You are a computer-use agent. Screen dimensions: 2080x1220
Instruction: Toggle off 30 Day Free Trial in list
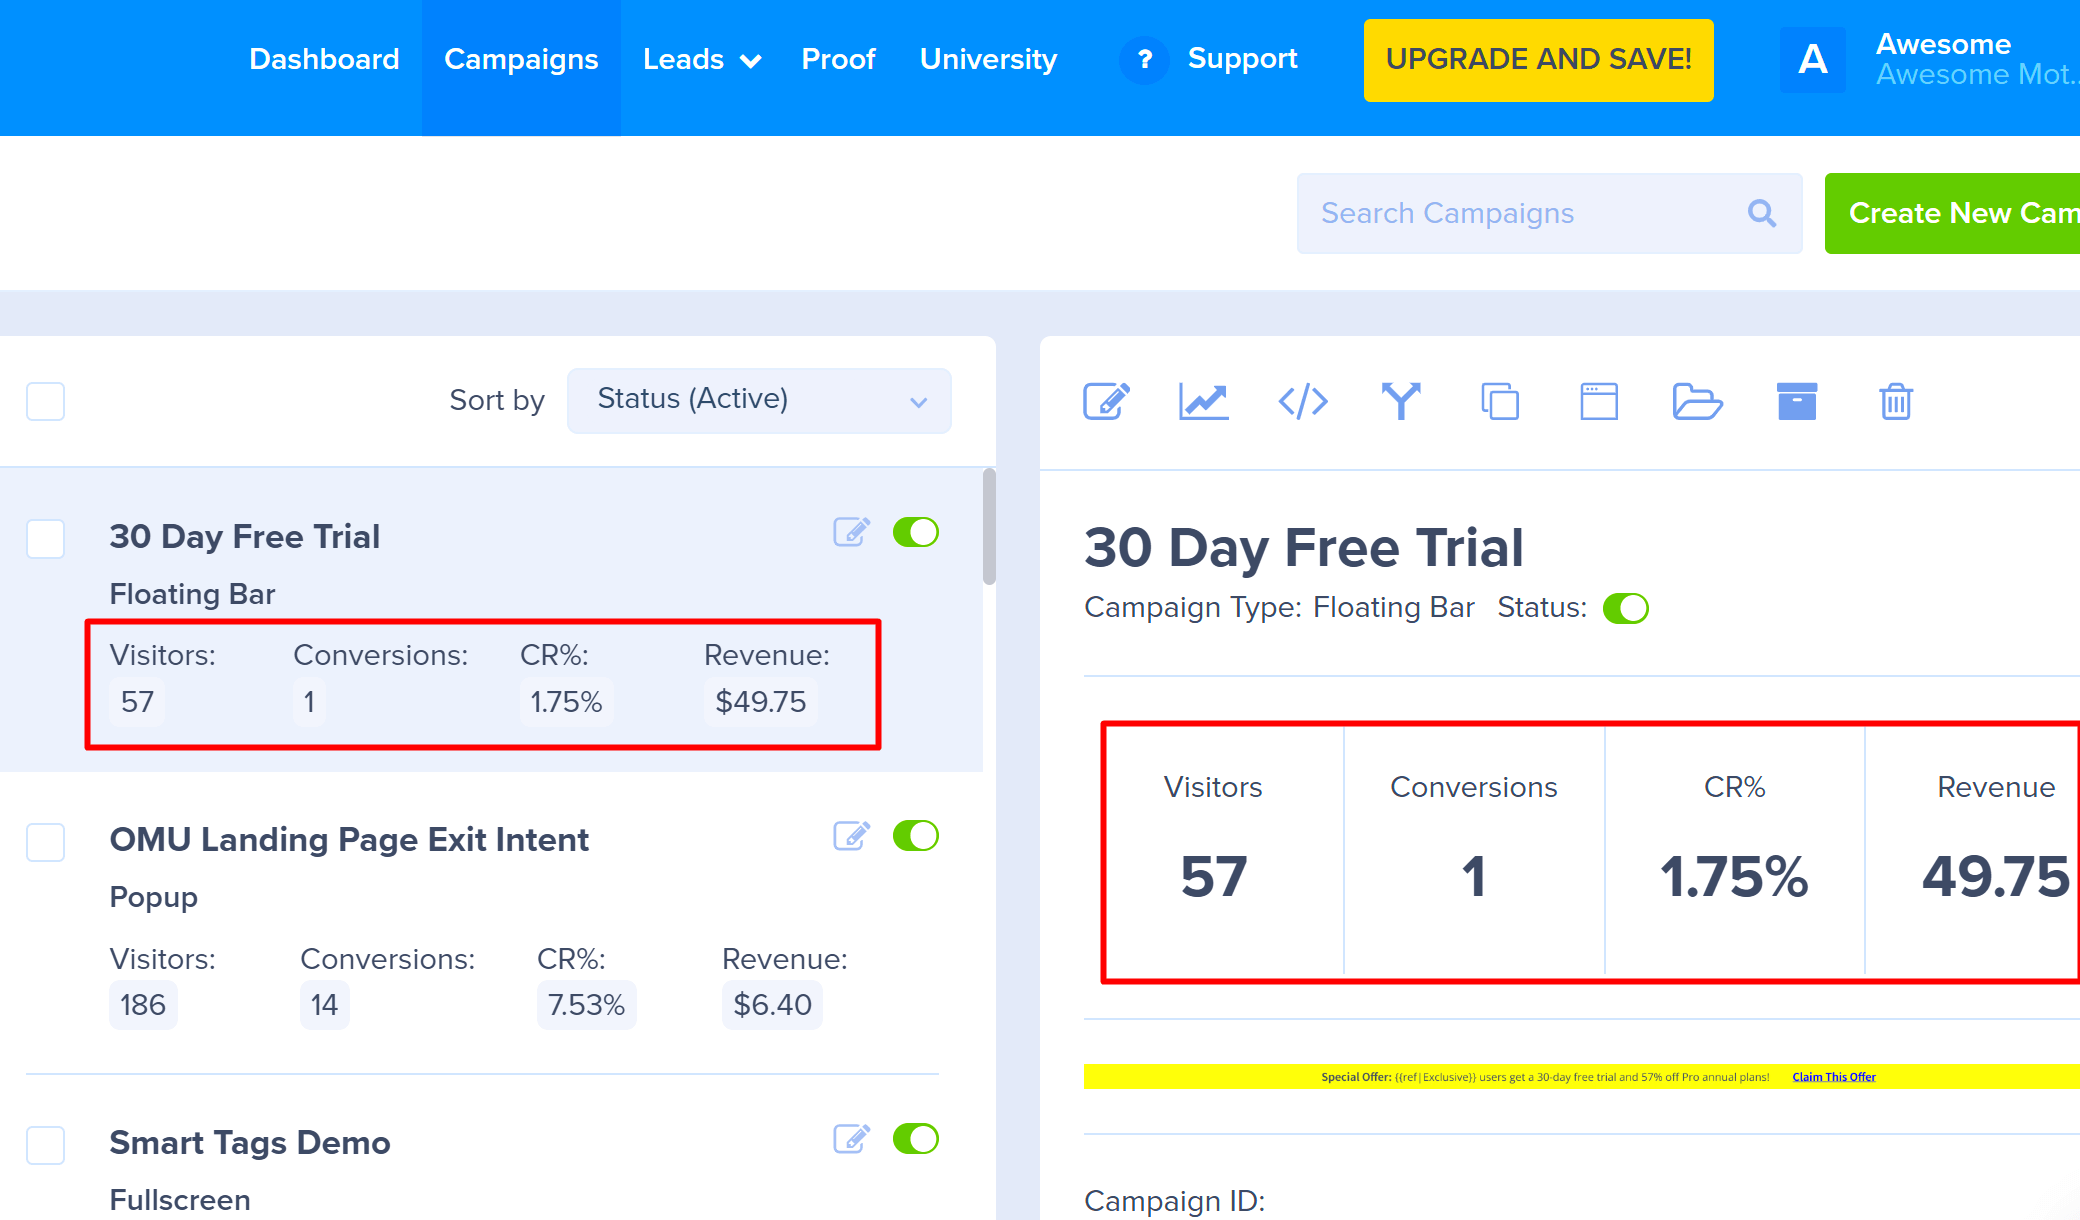tap(916, 533)
